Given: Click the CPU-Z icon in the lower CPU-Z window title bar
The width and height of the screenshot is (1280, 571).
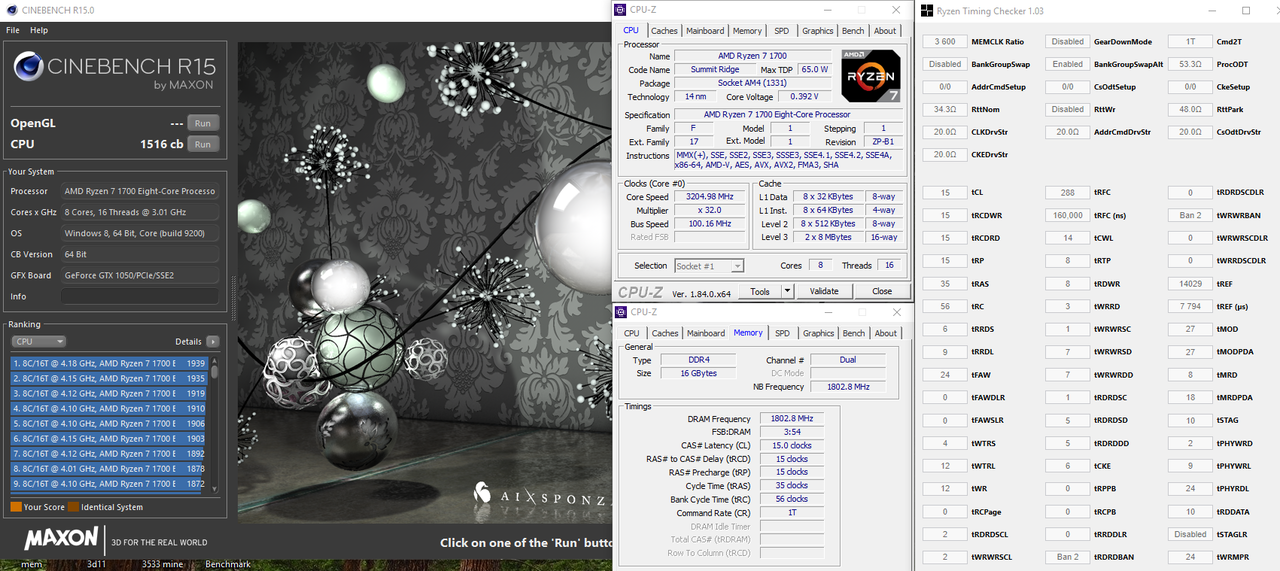Looking at the screenshot, I should [x=621, y=312].
